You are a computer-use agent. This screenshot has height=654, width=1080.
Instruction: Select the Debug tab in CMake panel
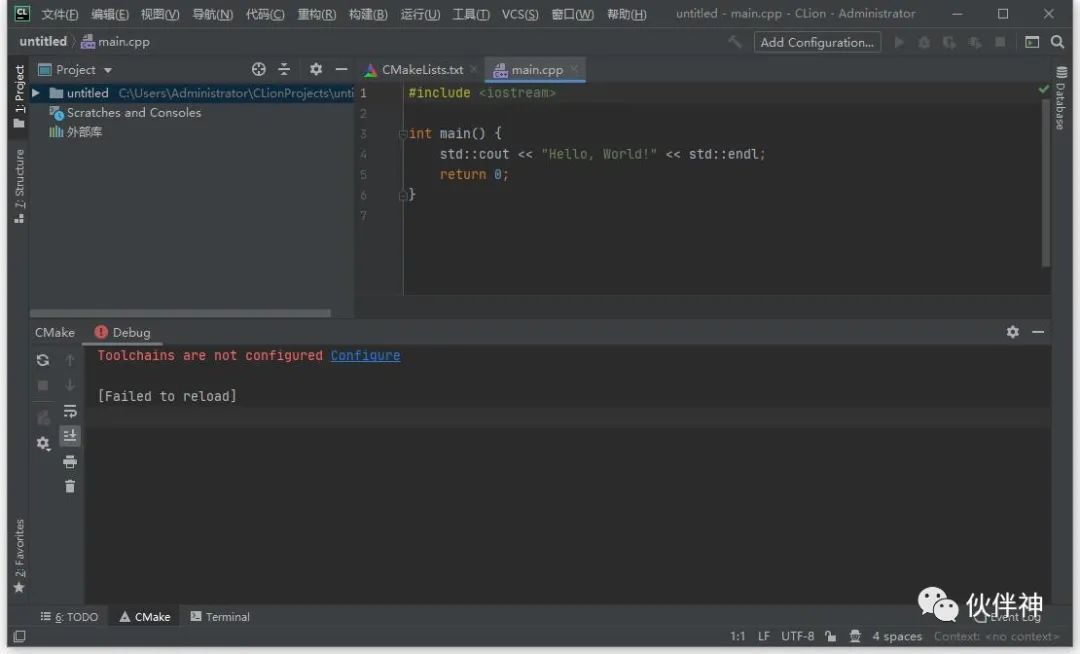123,332
